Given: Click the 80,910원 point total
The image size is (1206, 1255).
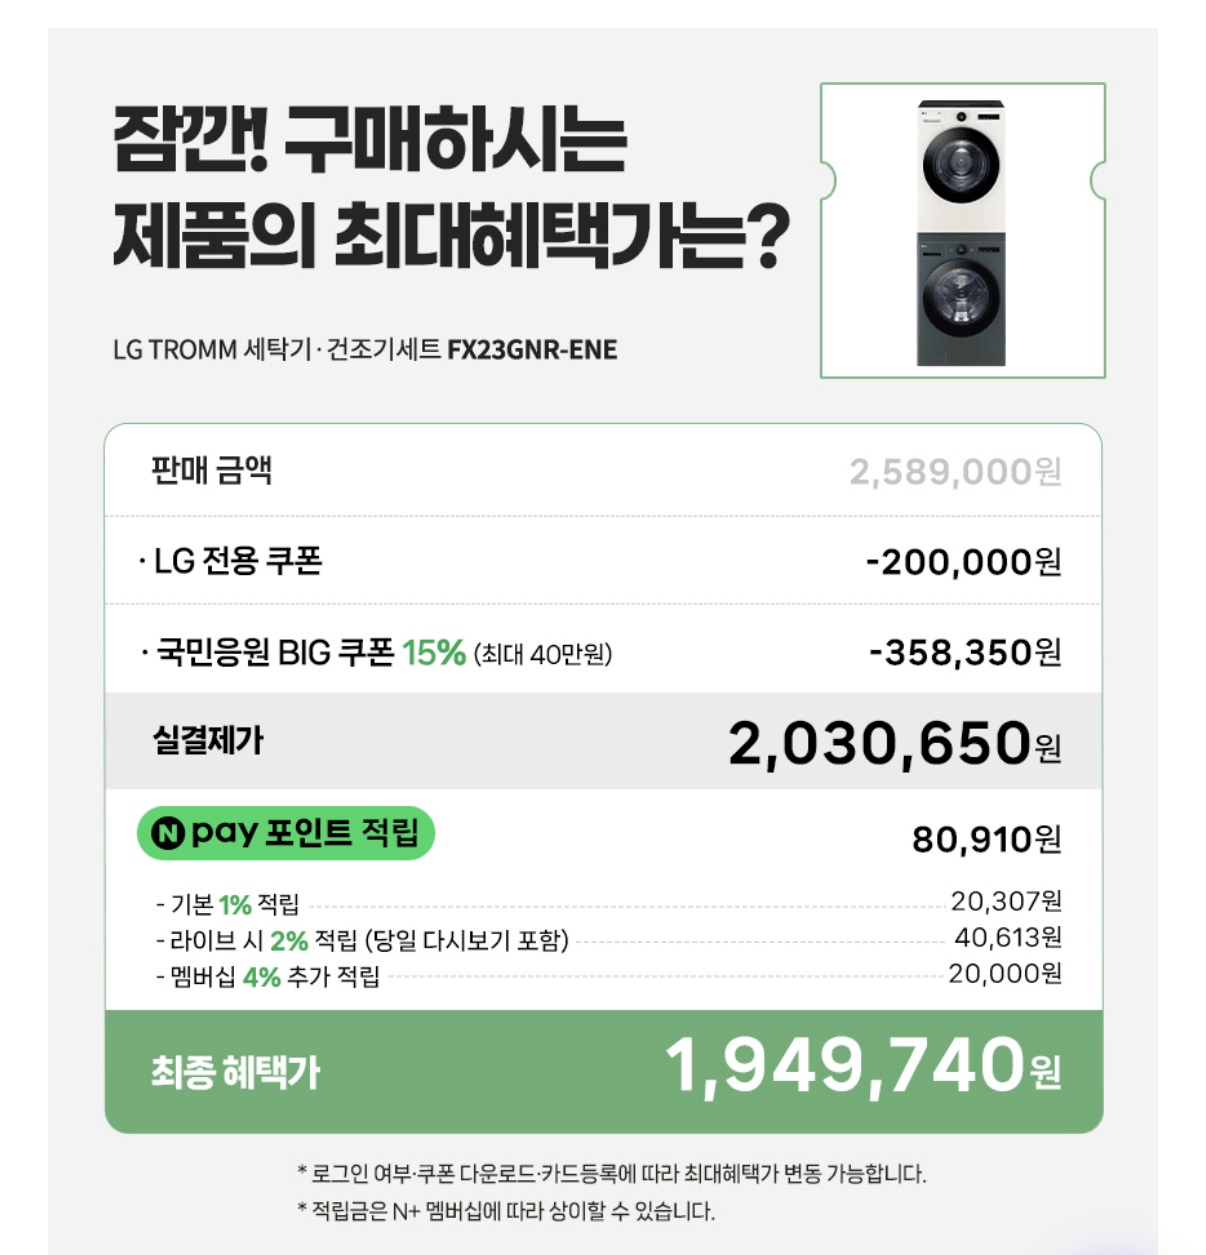Looking at the screenshot, I should (x=986, y=839).
